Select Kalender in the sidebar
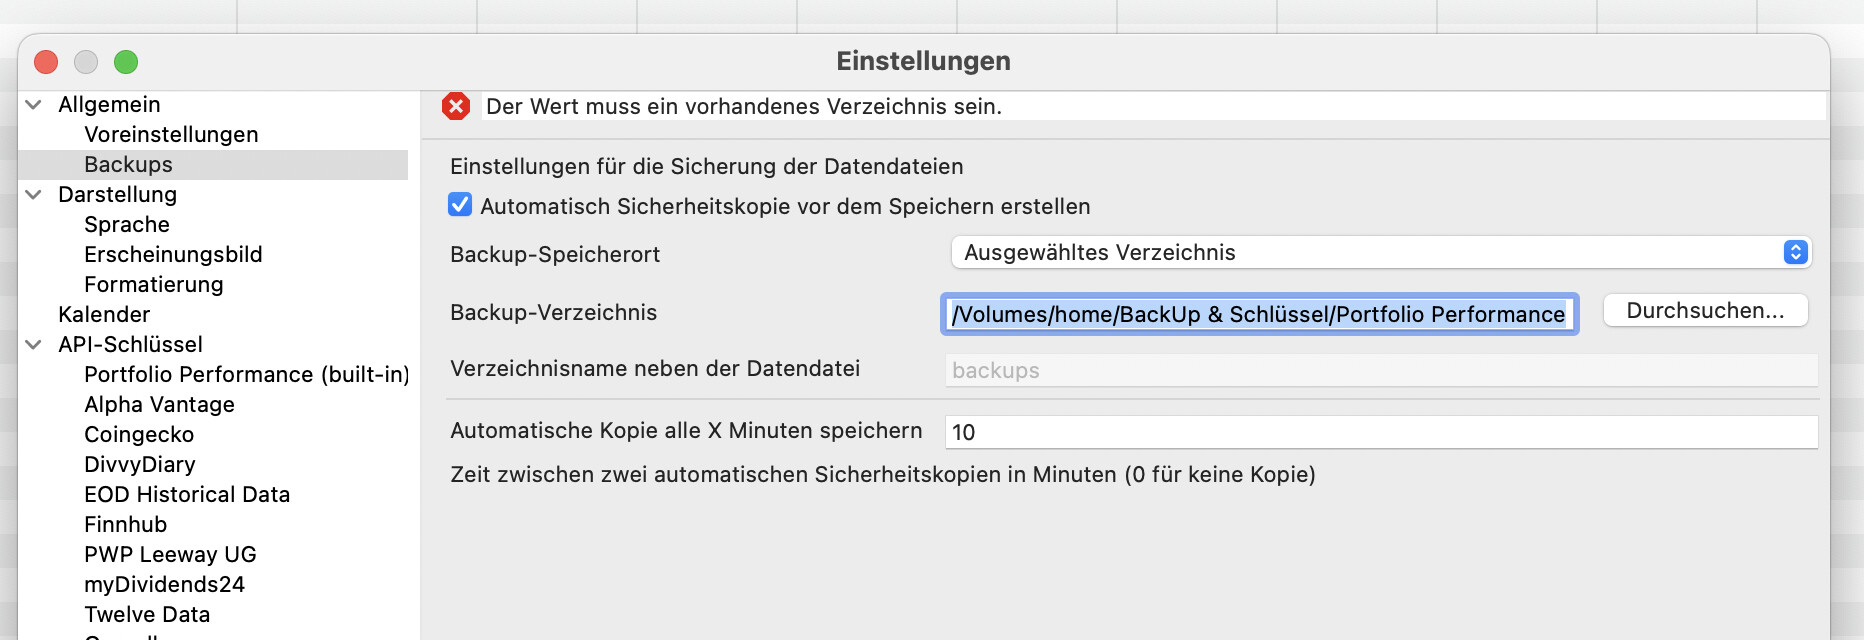The image size is (1864, 640). tap(104, 315)
